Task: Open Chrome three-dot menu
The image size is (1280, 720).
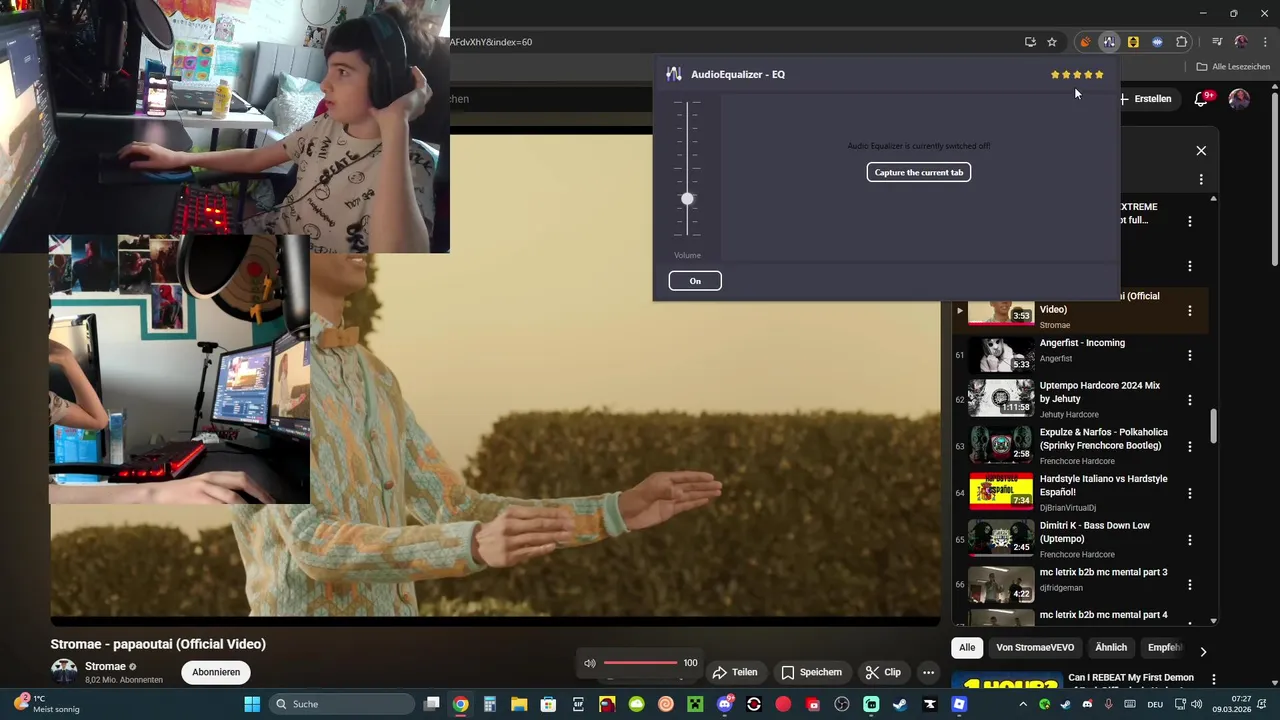Action: tap(1264, 42)
